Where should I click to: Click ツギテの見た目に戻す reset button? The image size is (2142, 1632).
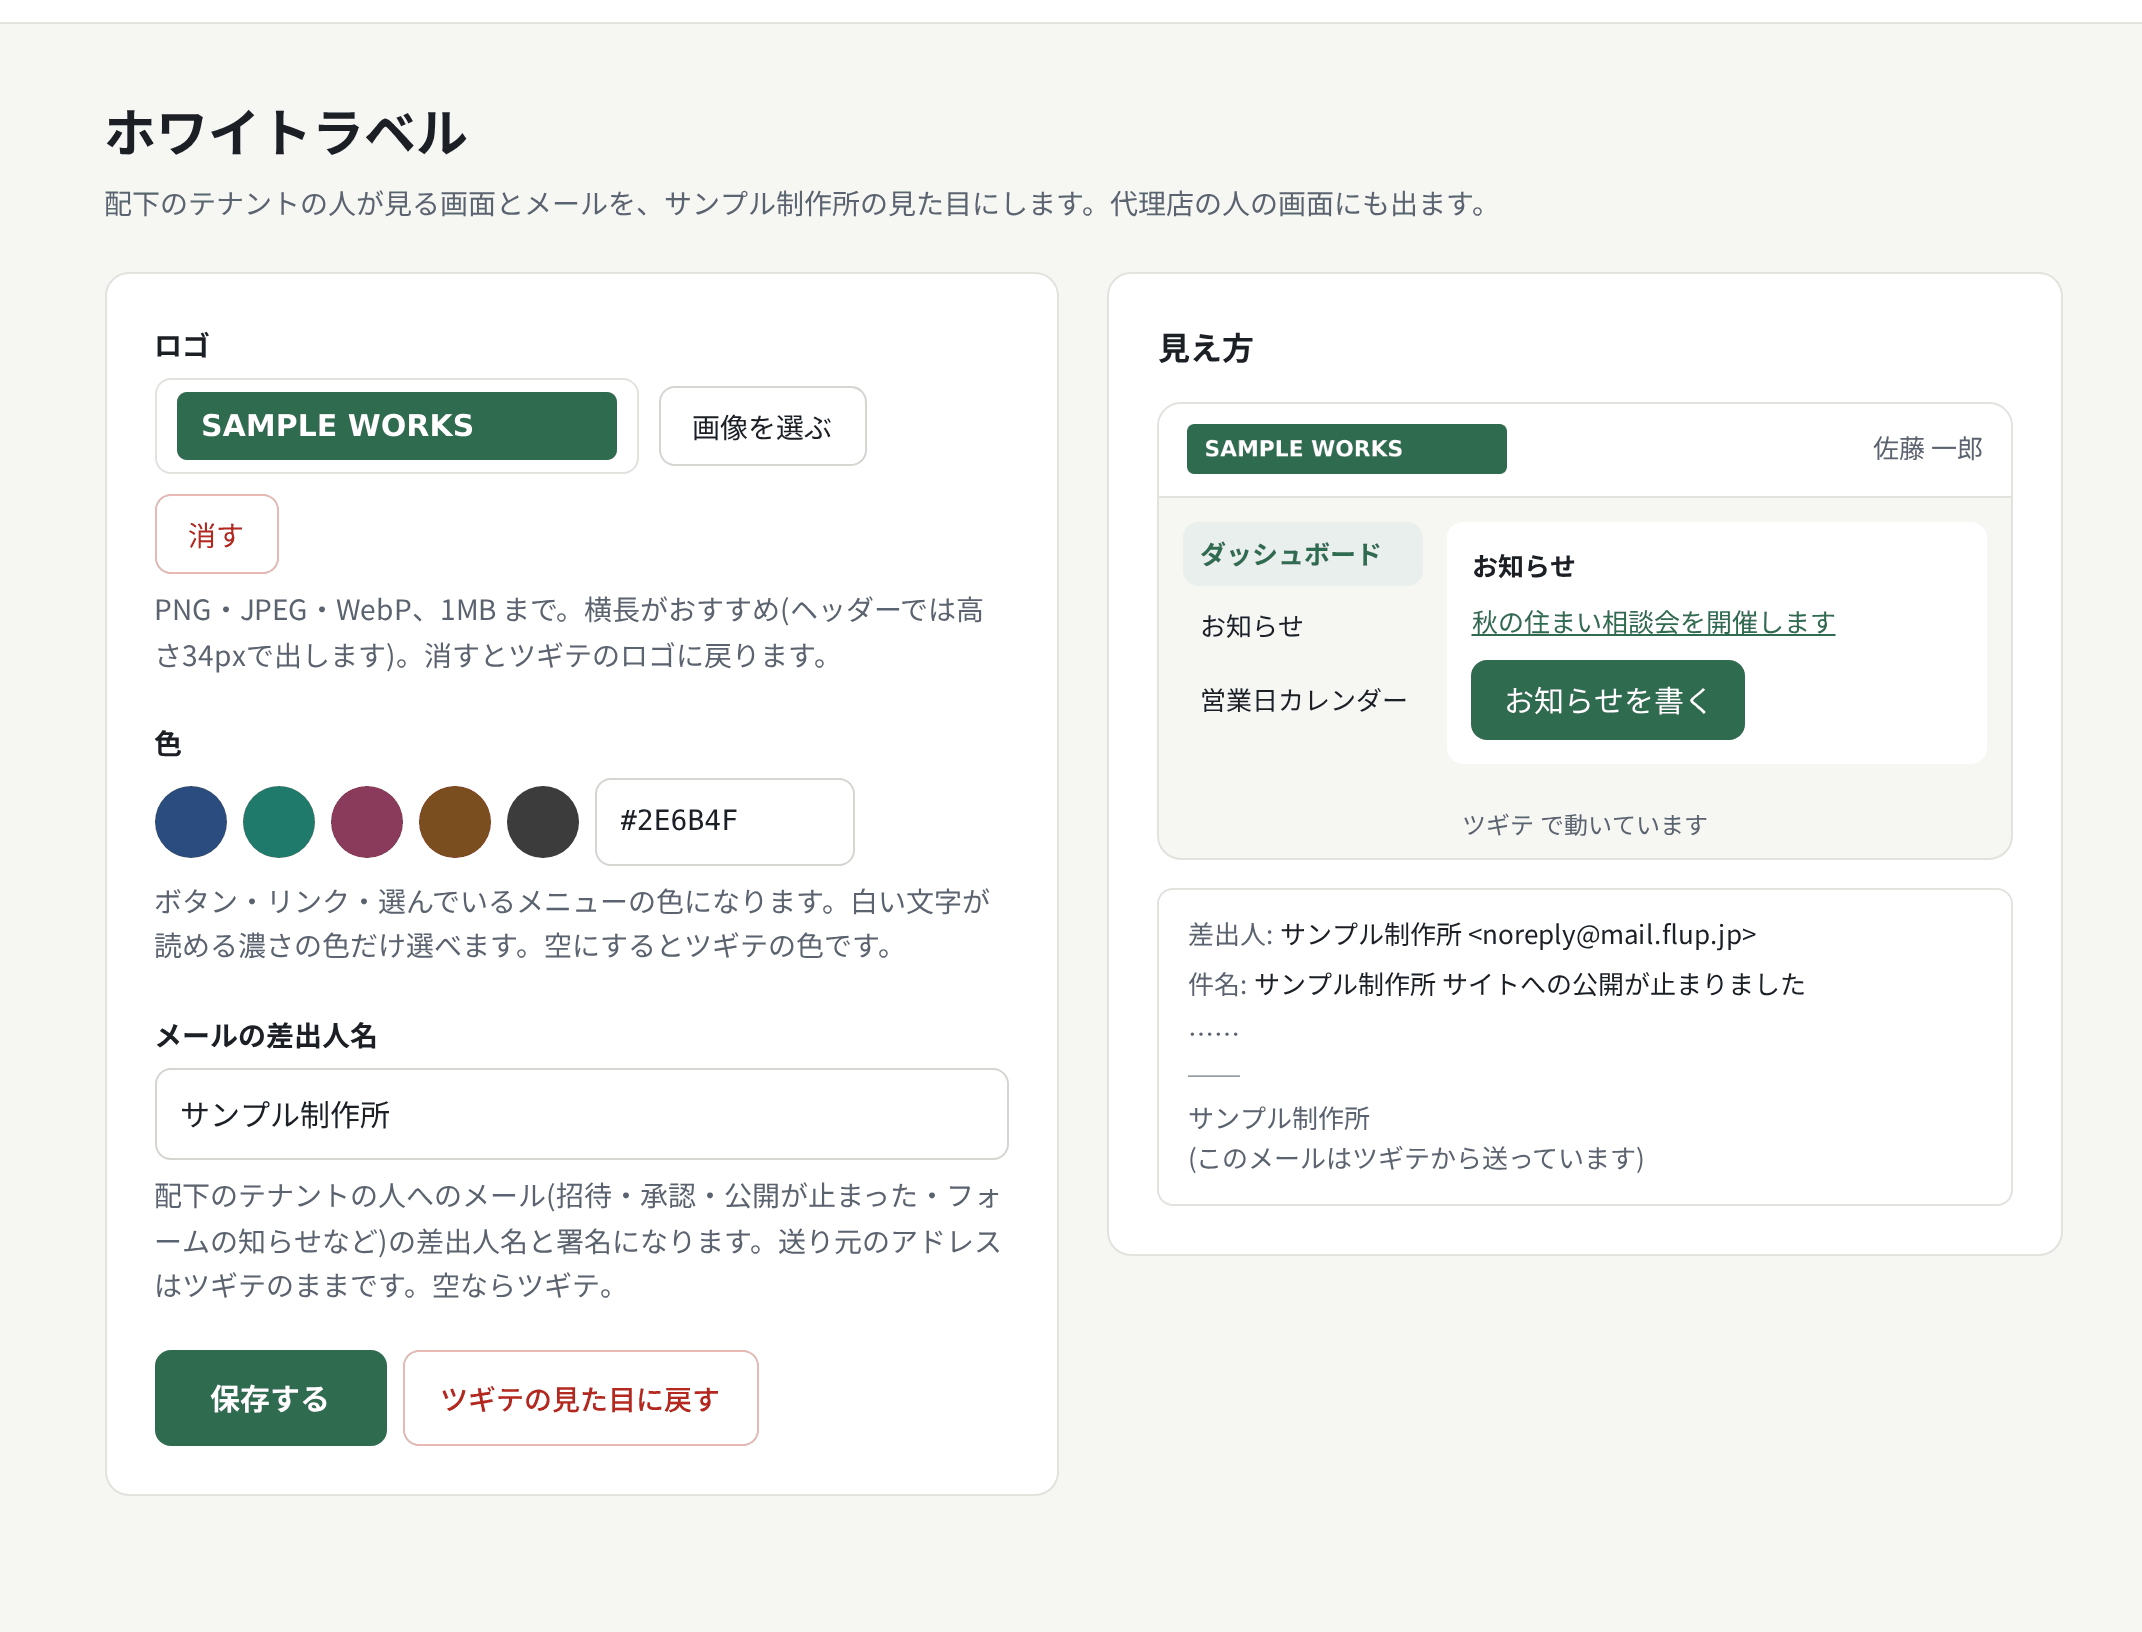[581, 1398]
